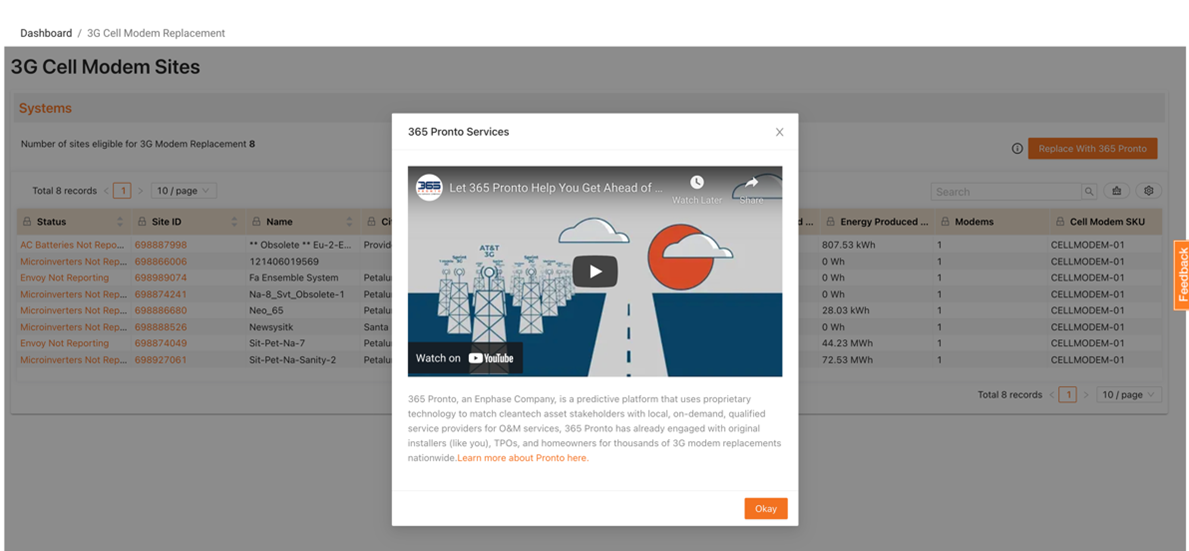Image resolution: width=1189 pixels, height=551 pixels.
Task: Click AC Batteries Not Reporting status link
Action: coord(73,245)
